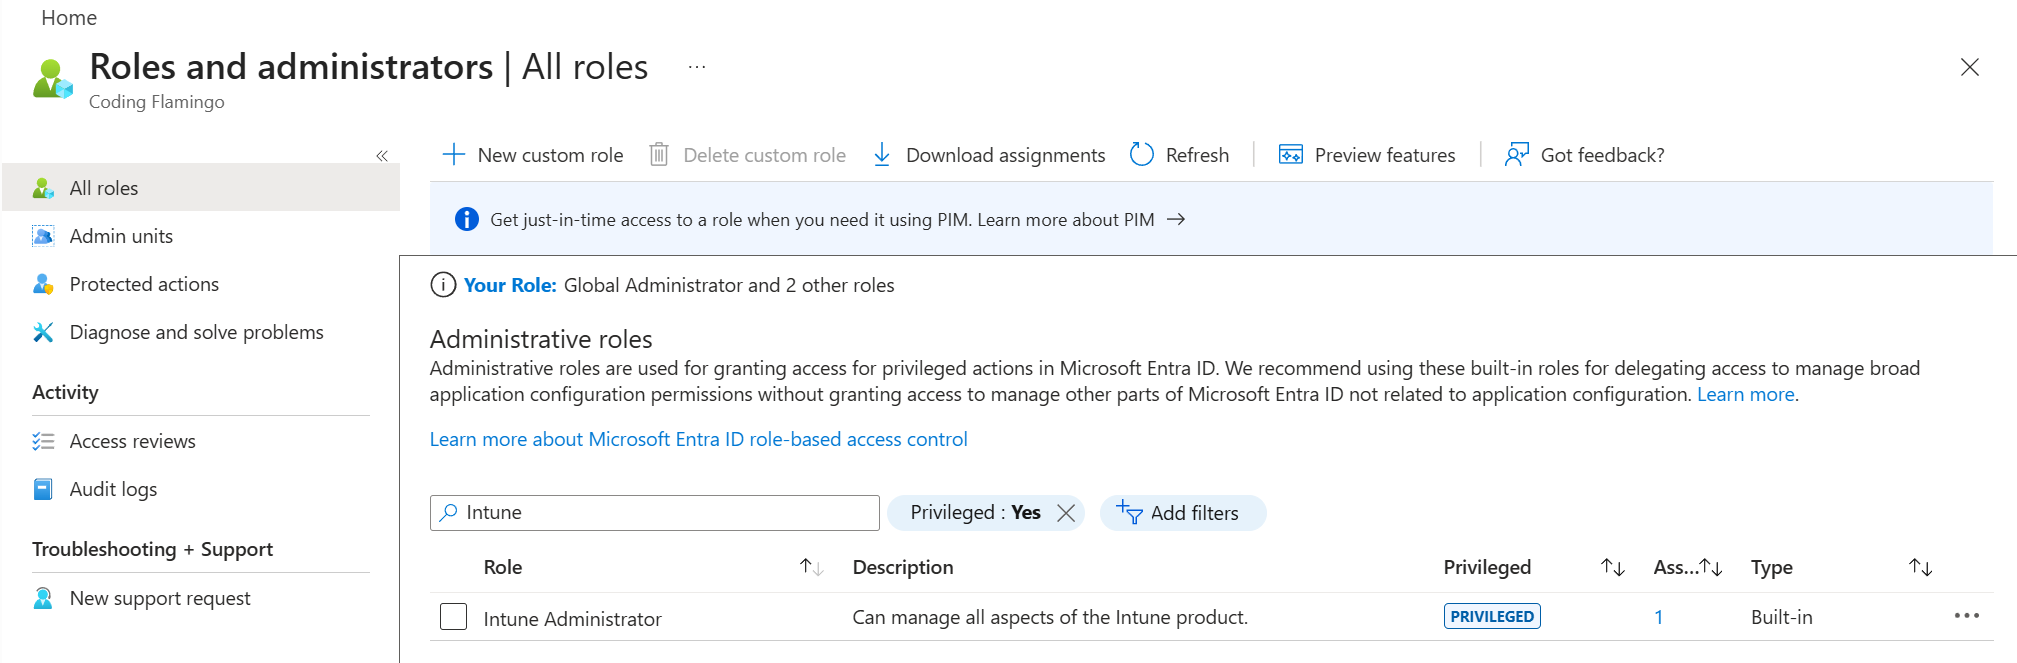Open the assignments count 1 link
This screenshot has height=663, width=2017.
(1658, 617)
